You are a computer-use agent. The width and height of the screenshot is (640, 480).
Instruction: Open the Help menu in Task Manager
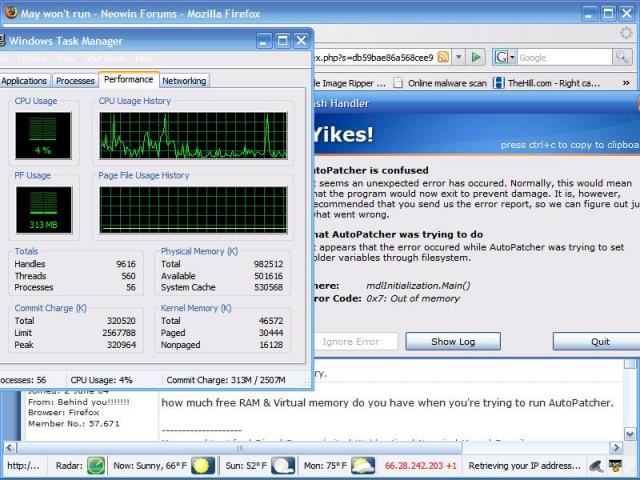[143, 59]
